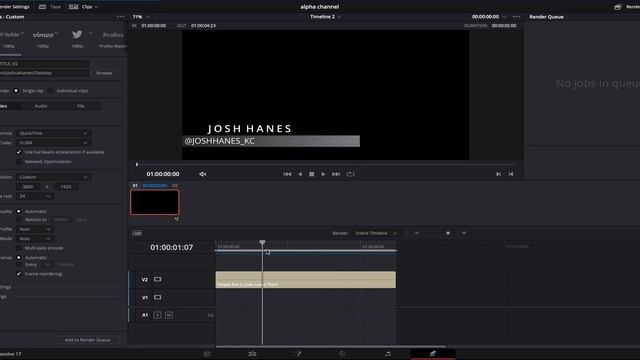Viewport: 640px width, 360px height.
Task: Click the horizontal timeline scrollbar
Action: point(331,347)
